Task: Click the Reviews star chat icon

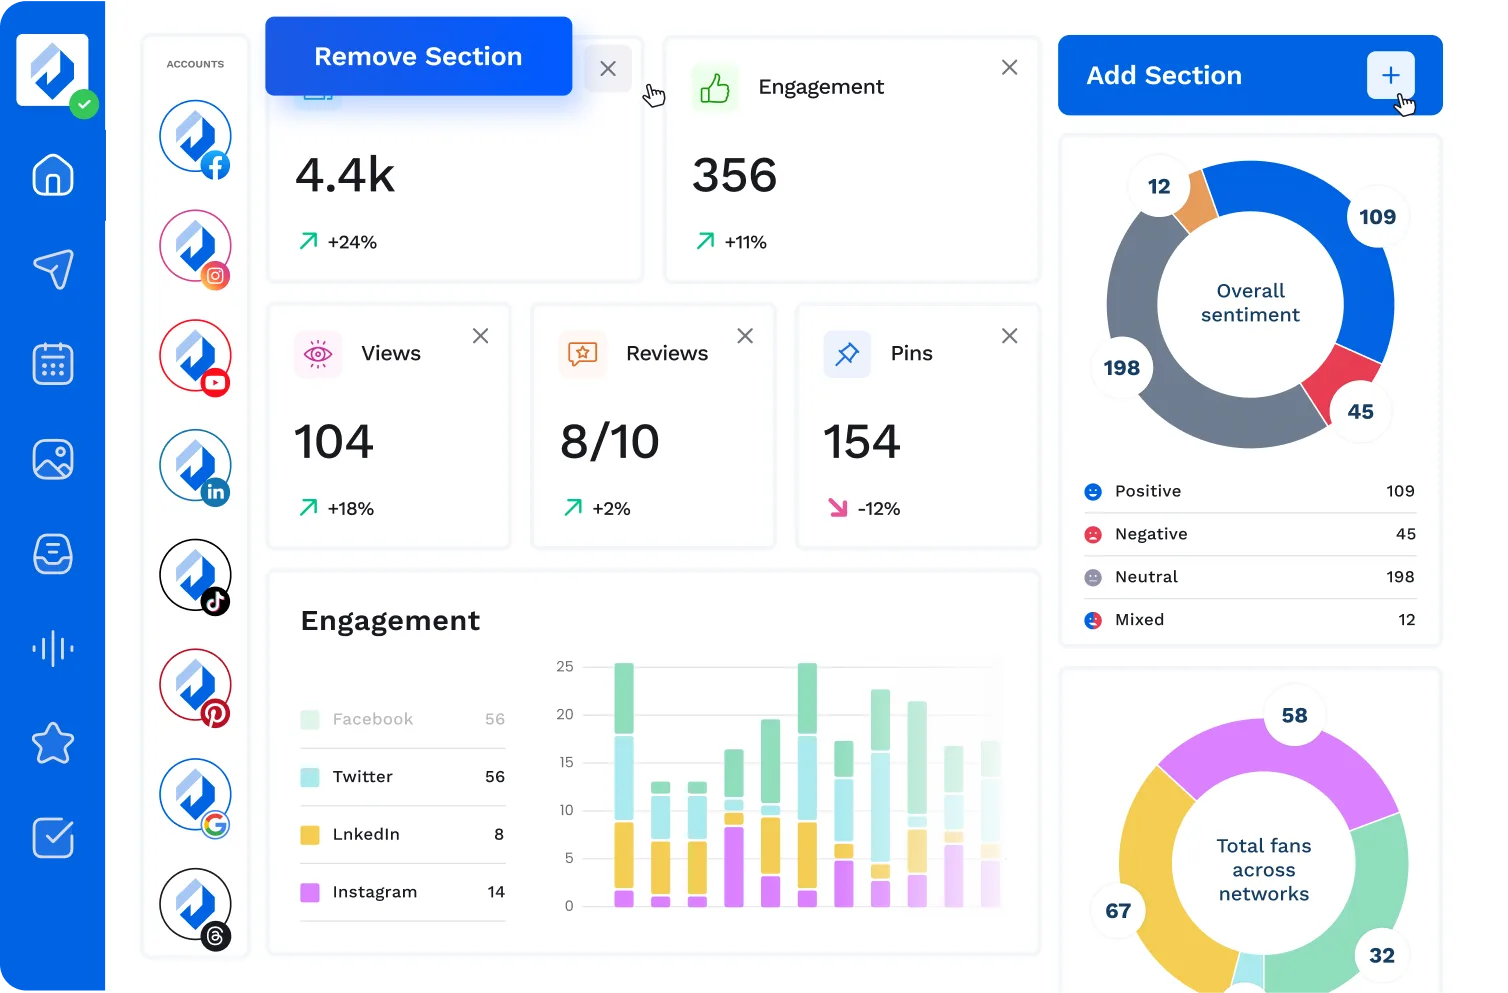Action: (583, 354)
